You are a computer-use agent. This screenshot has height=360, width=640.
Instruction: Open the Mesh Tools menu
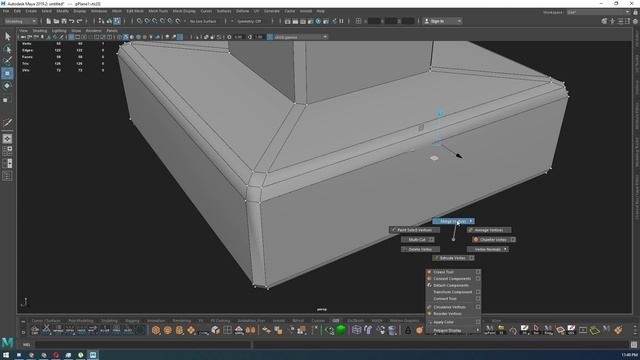tap(158, 11)
